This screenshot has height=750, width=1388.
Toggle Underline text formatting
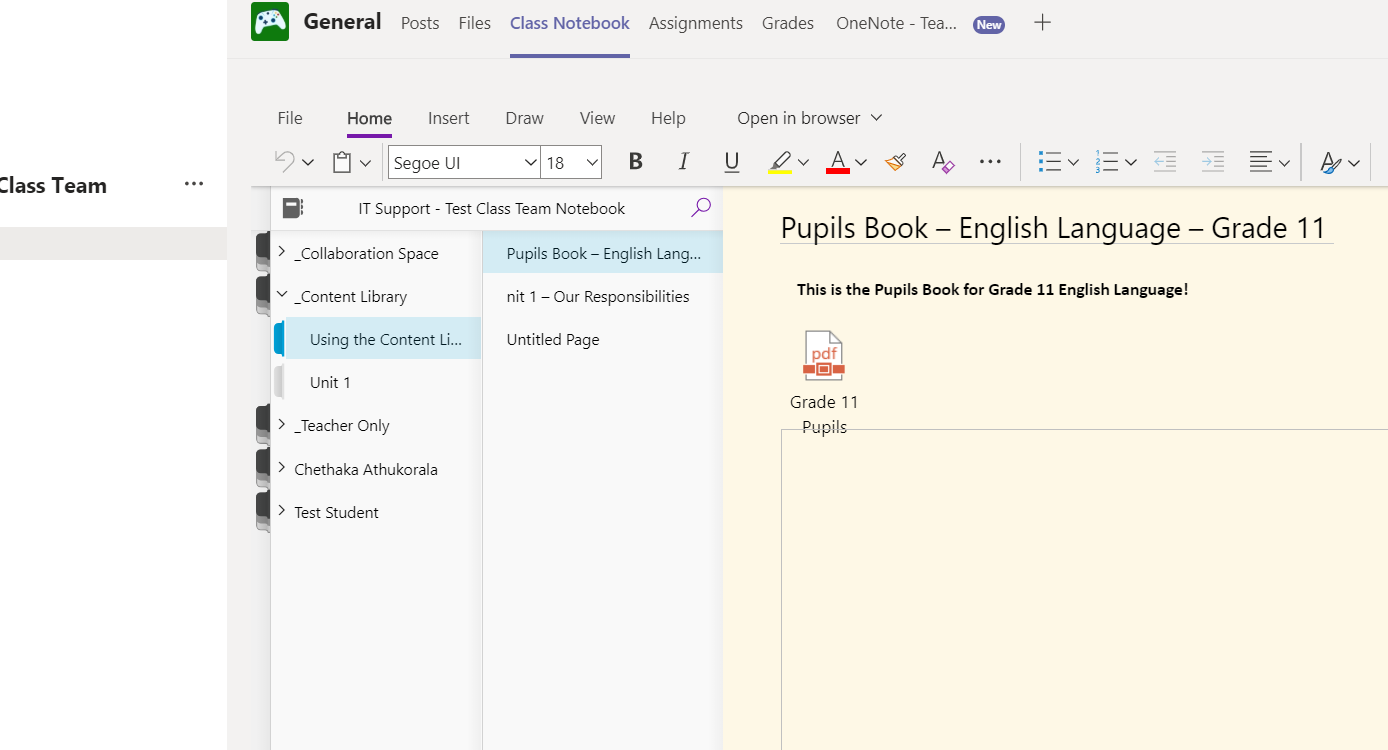[x=731, y=162]
